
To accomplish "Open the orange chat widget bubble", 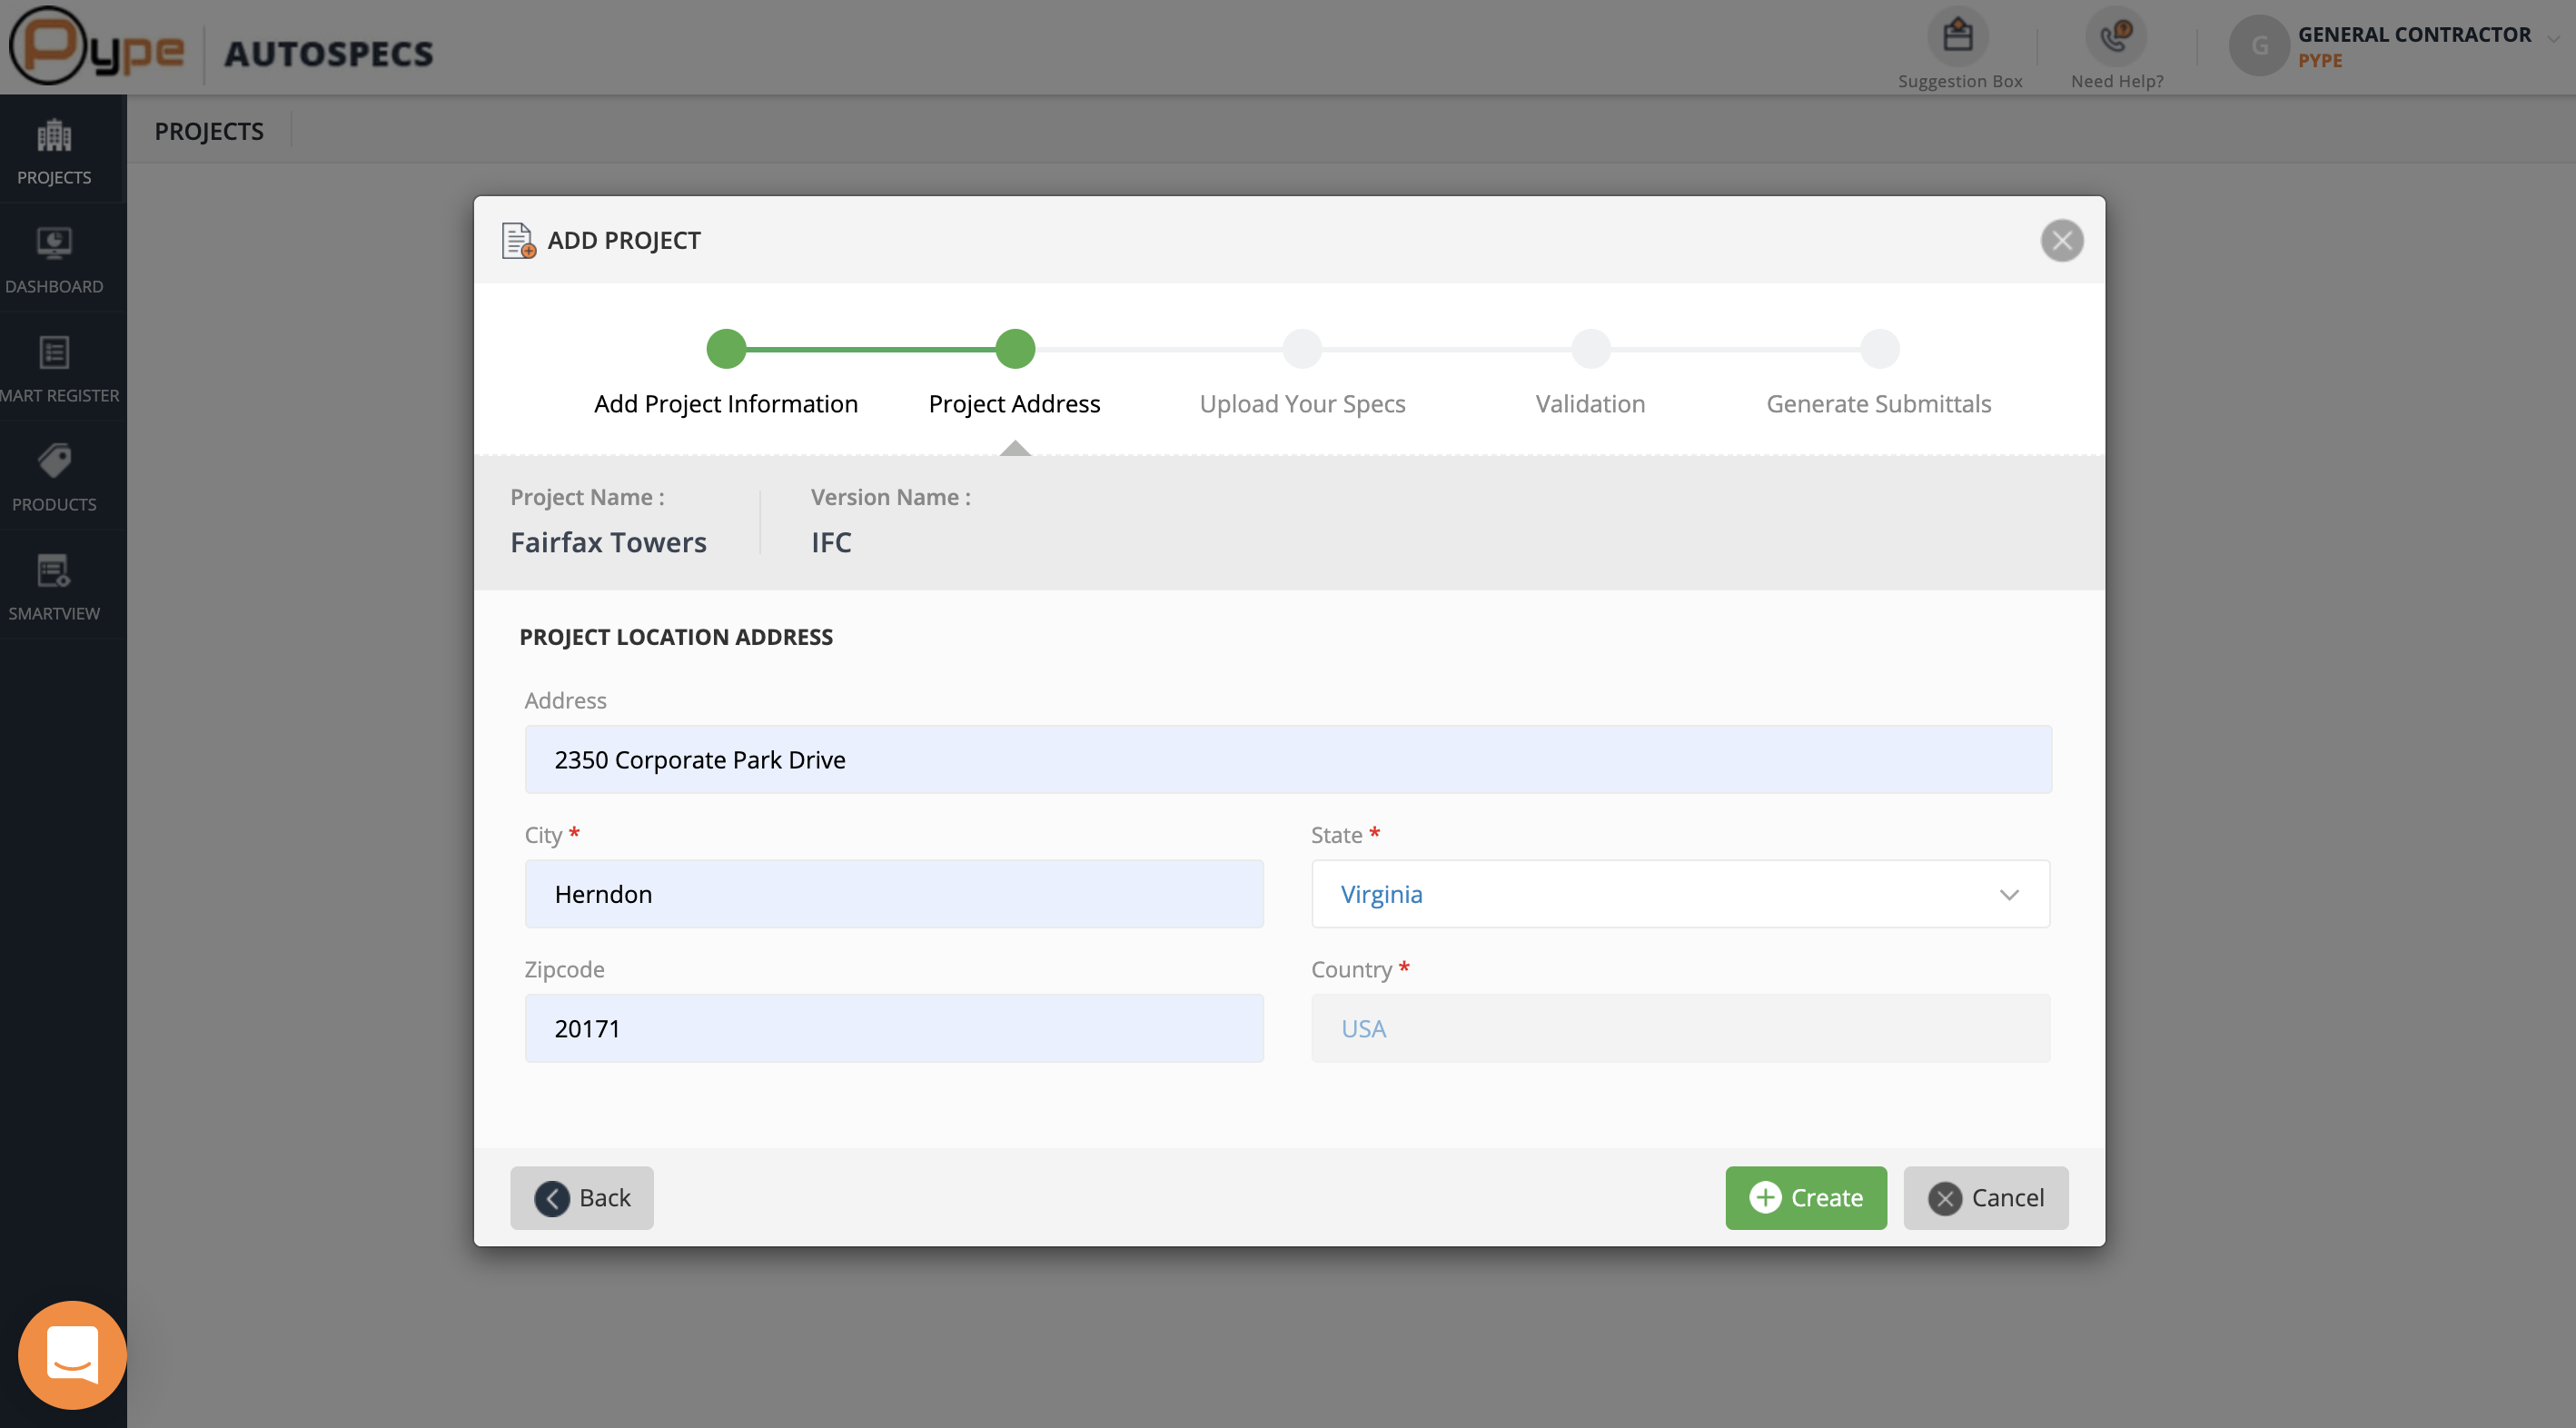I will 72,1354.
